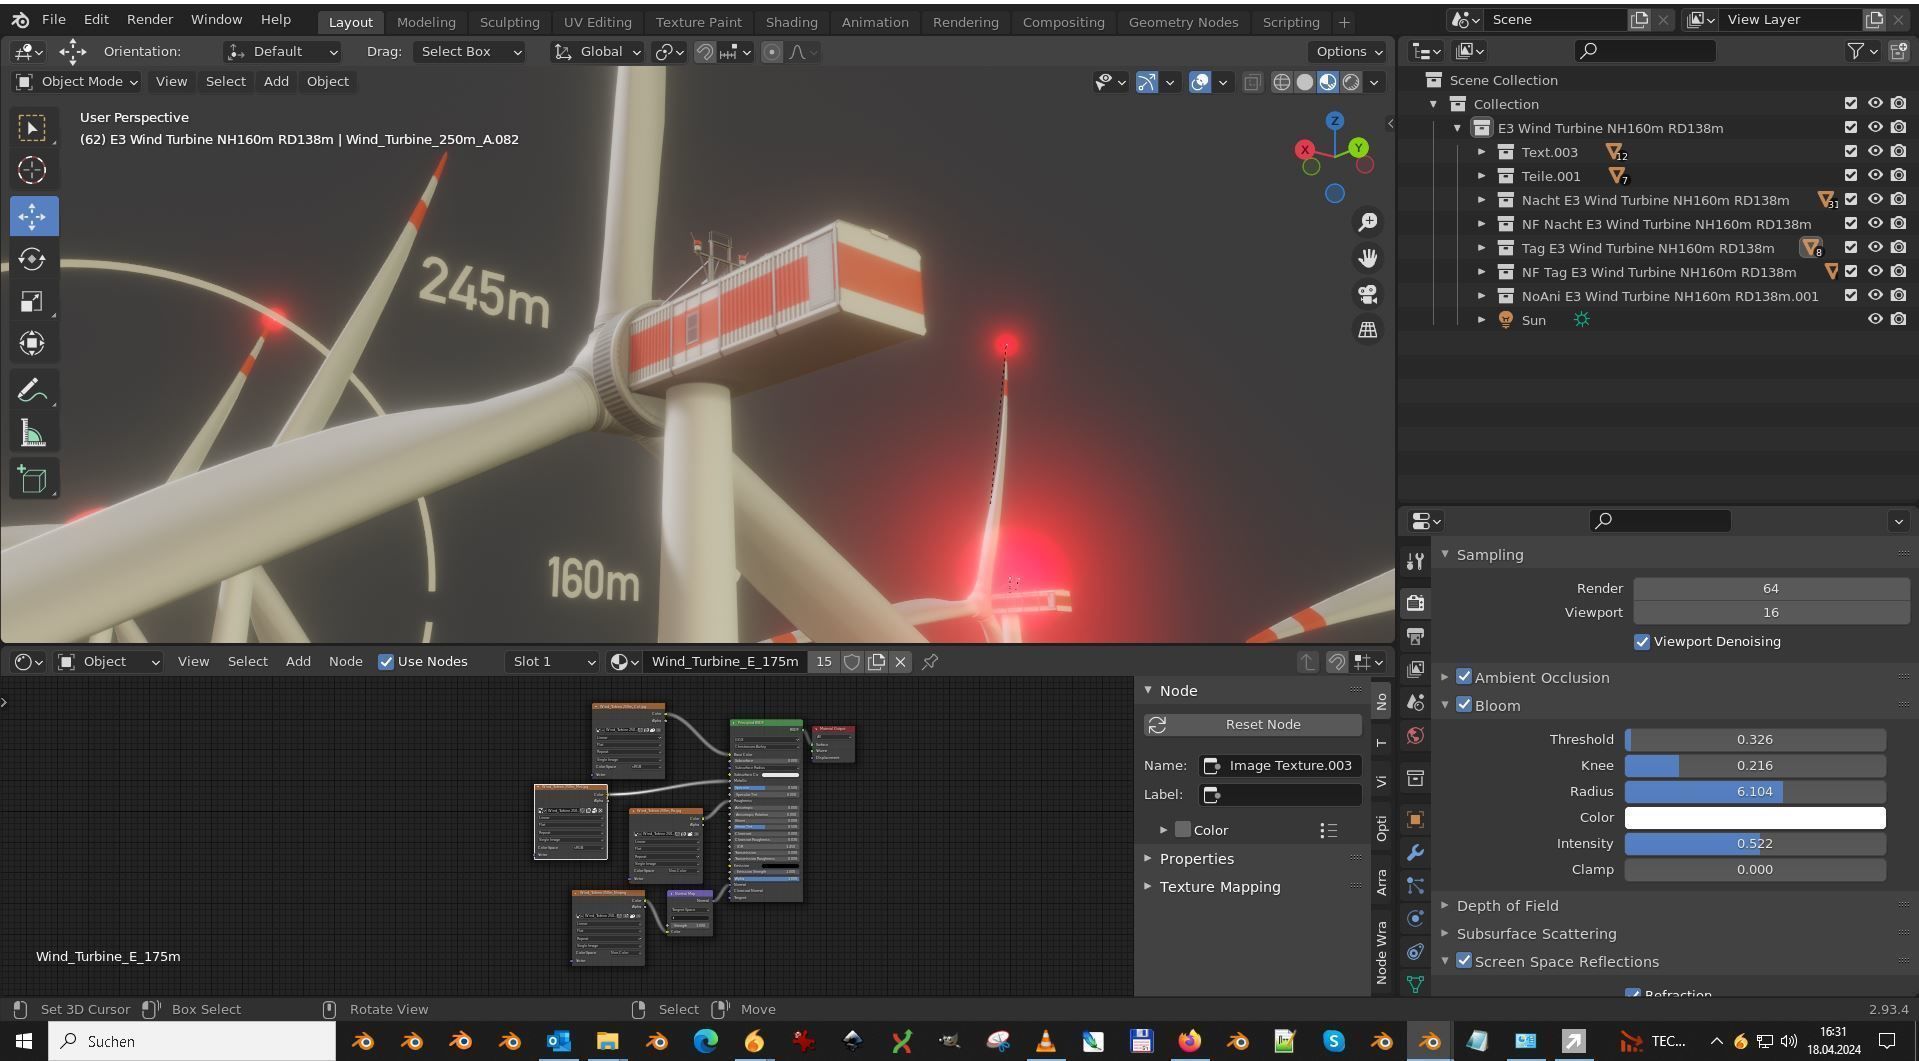Toggle snapping magnet in node editor
The width and height of the screenshot is (1919, 1061).
click(x=1337, y=662)
